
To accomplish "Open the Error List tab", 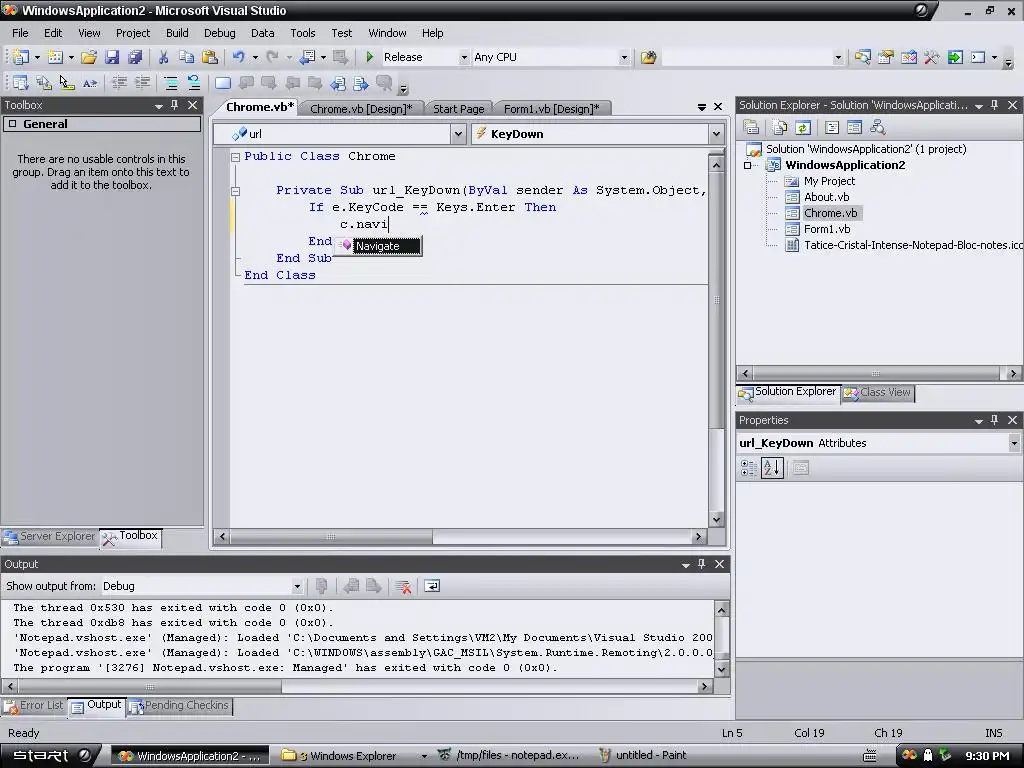I will click(x=34, y=705).
